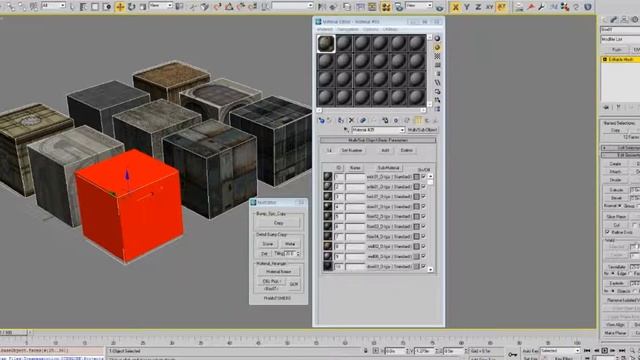Click the Add sub-material button
Viewport: 640px width, 360px height.
coord(385,150)
